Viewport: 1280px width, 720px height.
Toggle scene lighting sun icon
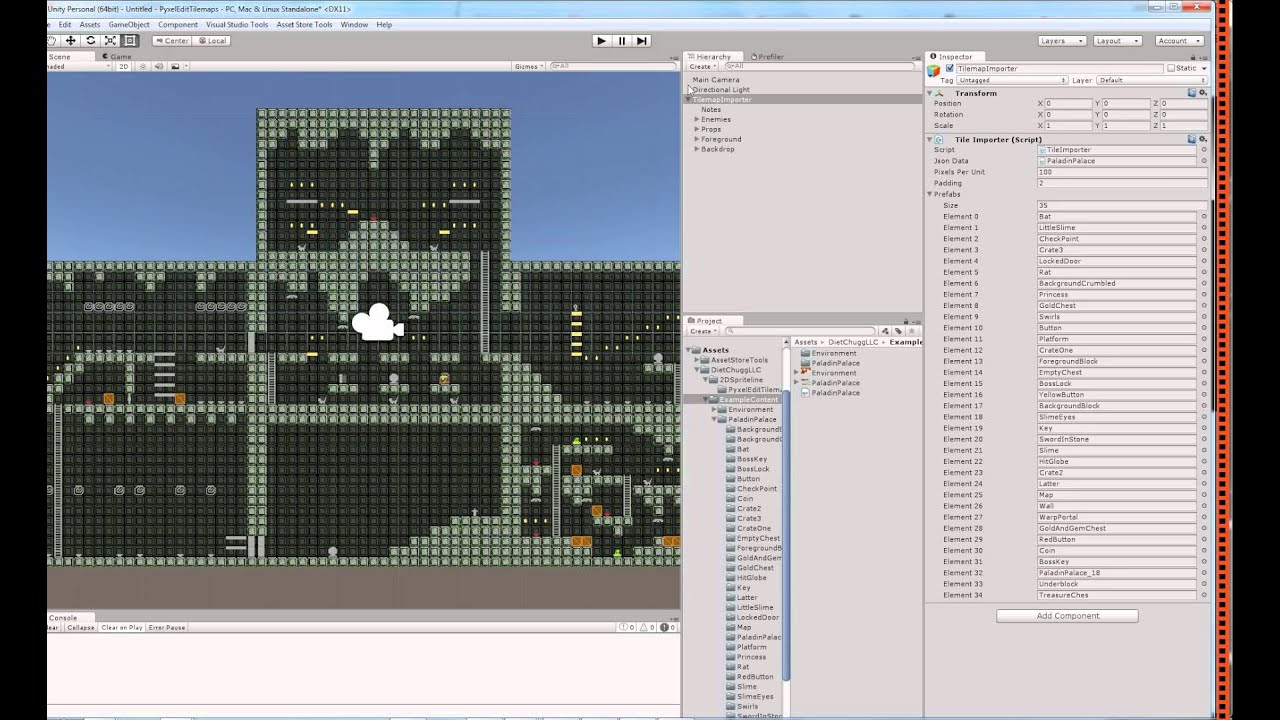(143, 67)
